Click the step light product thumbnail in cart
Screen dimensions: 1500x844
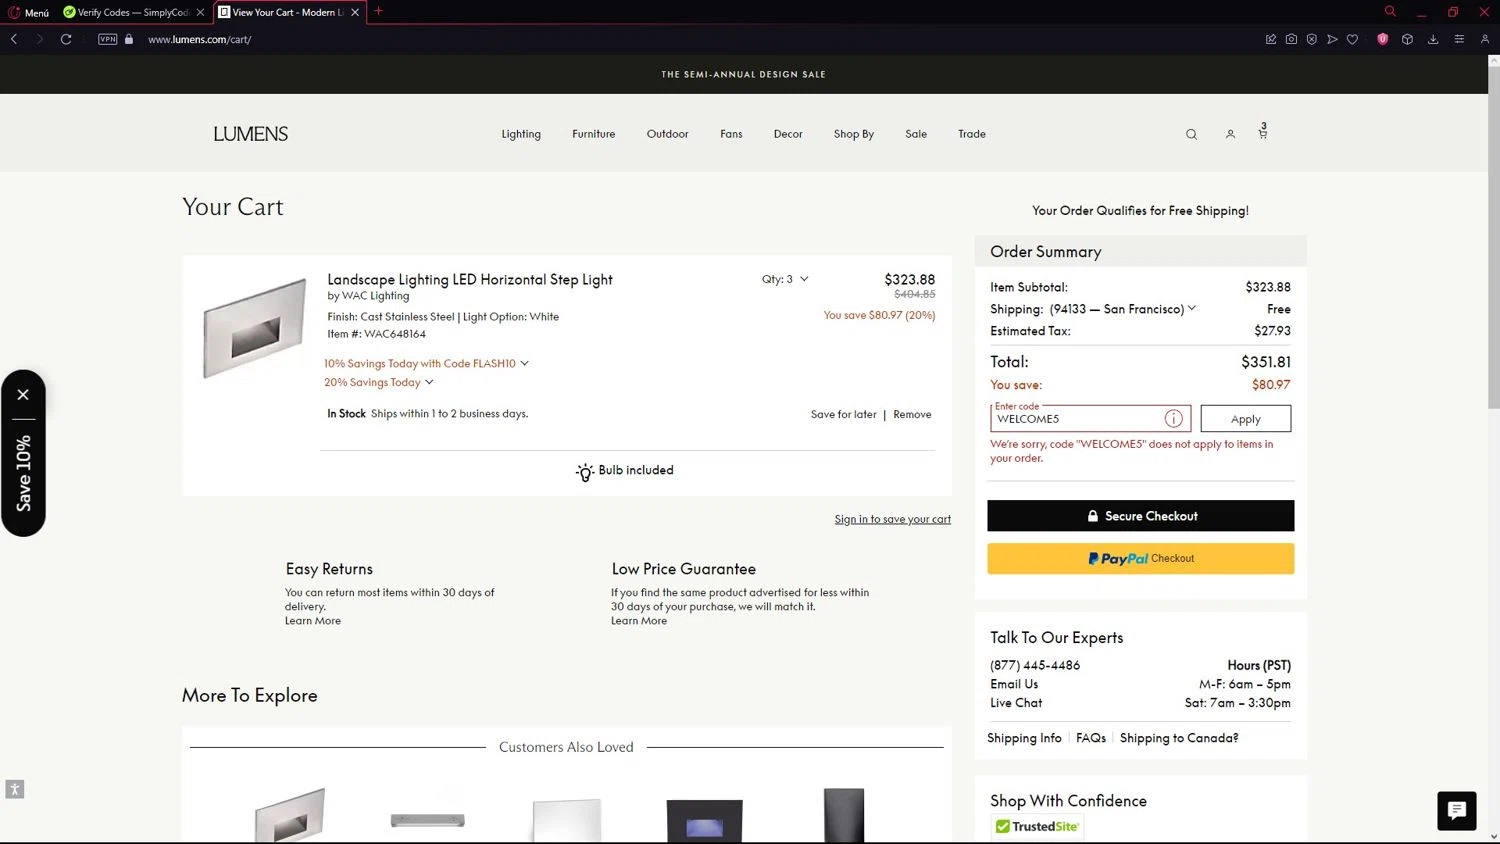254,328
